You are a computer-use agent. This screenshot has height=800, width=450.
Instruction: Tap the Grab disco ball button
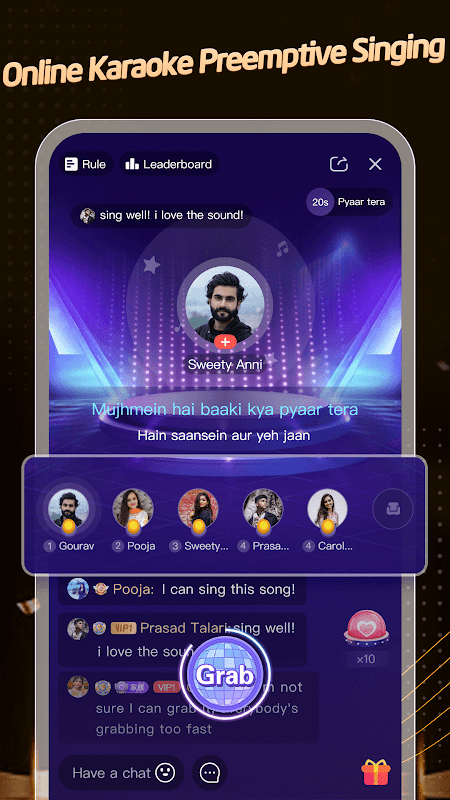pyautogui.click(x=225, y=676)
